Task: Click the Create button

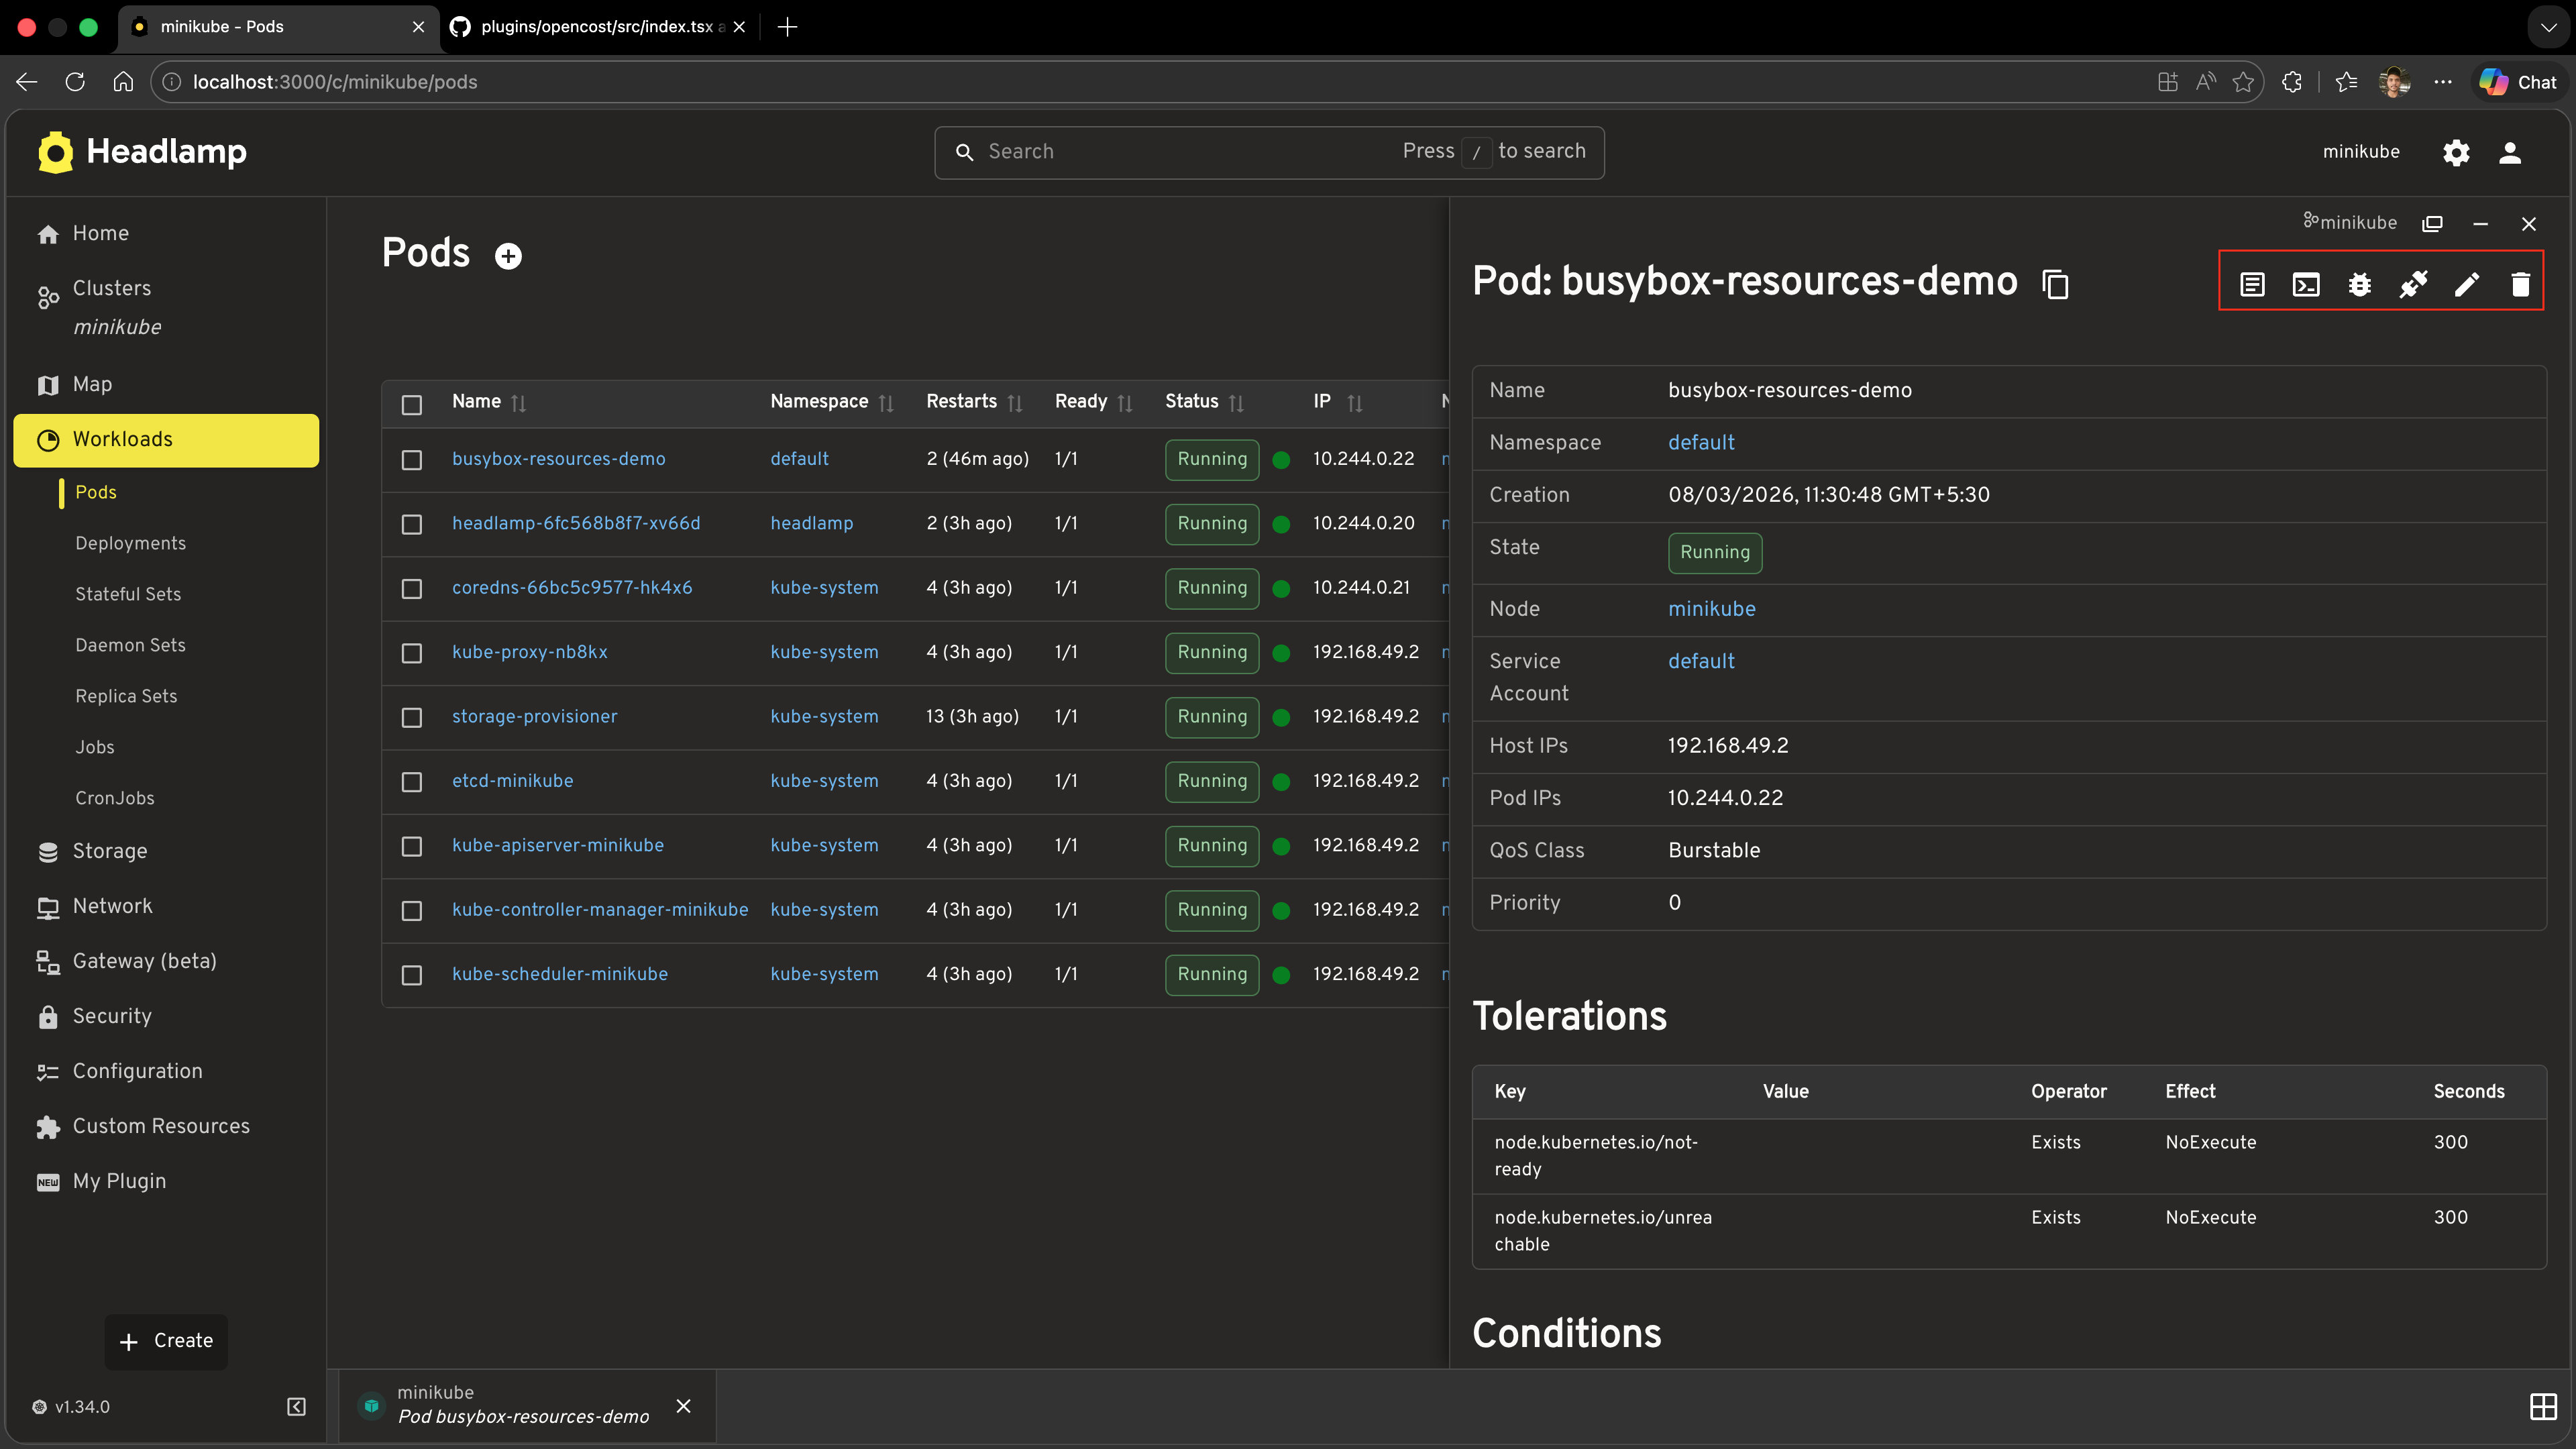Action: click(x=166, y=1341)
